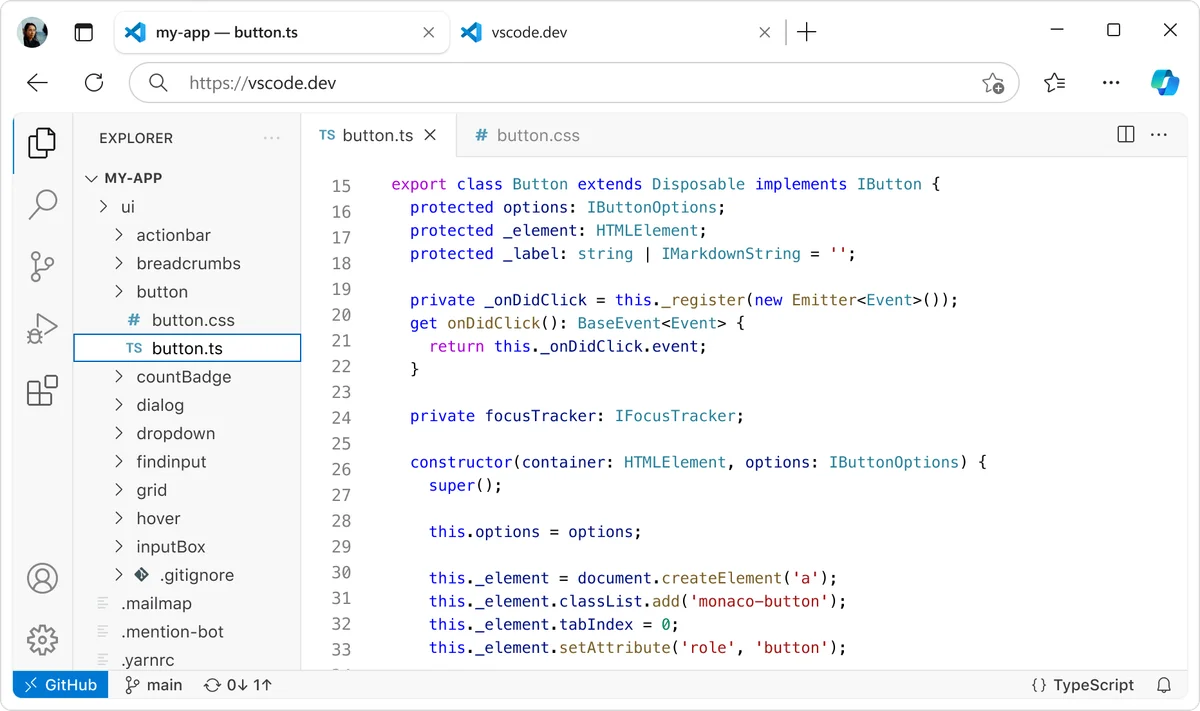Open the Search view
This screenshot has height=711, width=1200.
click(42, 203)
